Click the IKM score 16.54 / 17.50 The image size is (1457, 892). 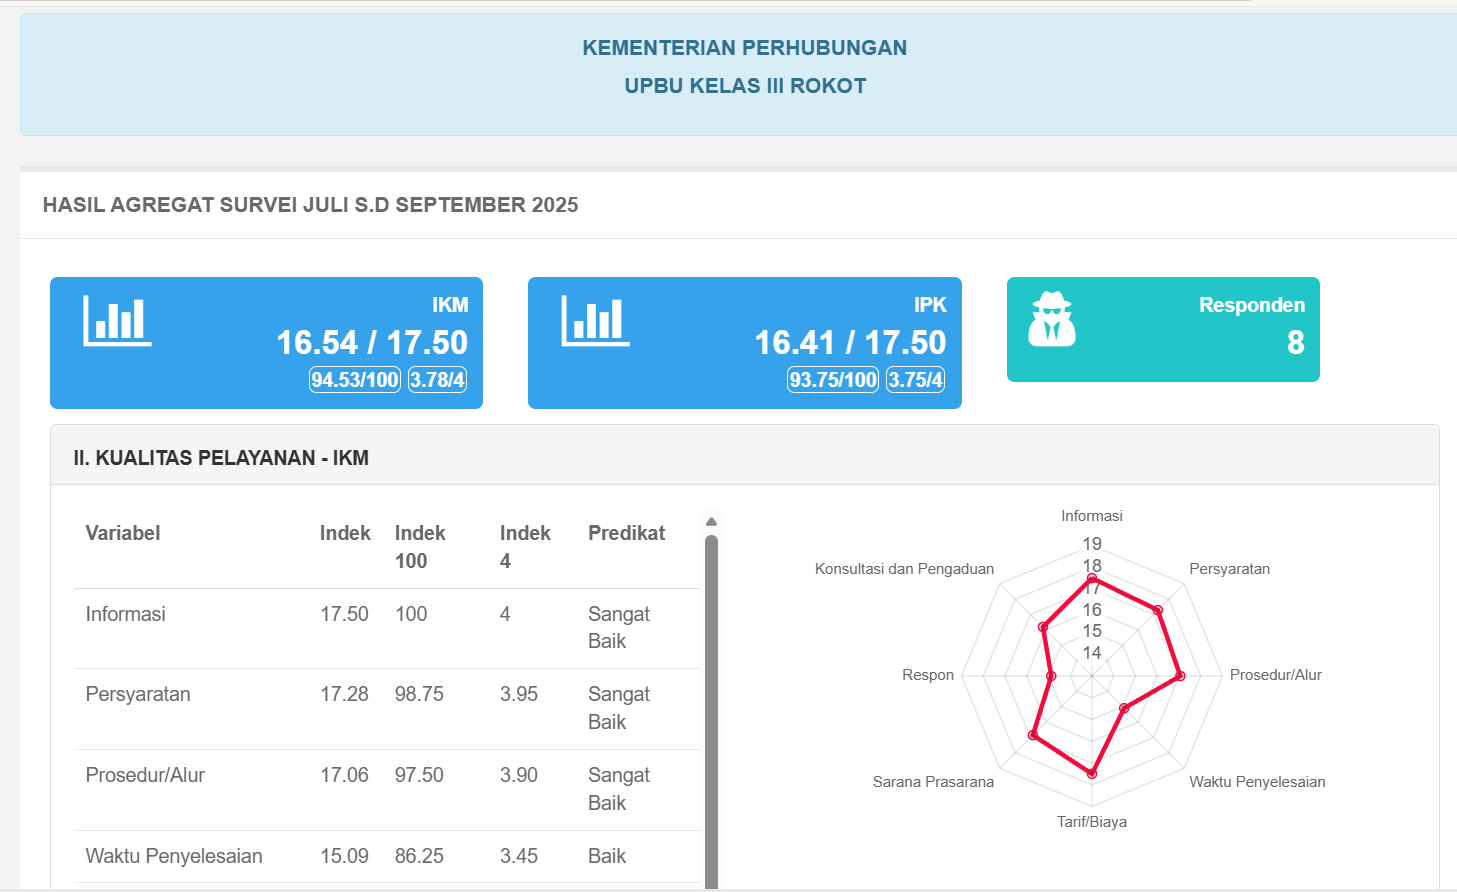(x=372, y=342)
